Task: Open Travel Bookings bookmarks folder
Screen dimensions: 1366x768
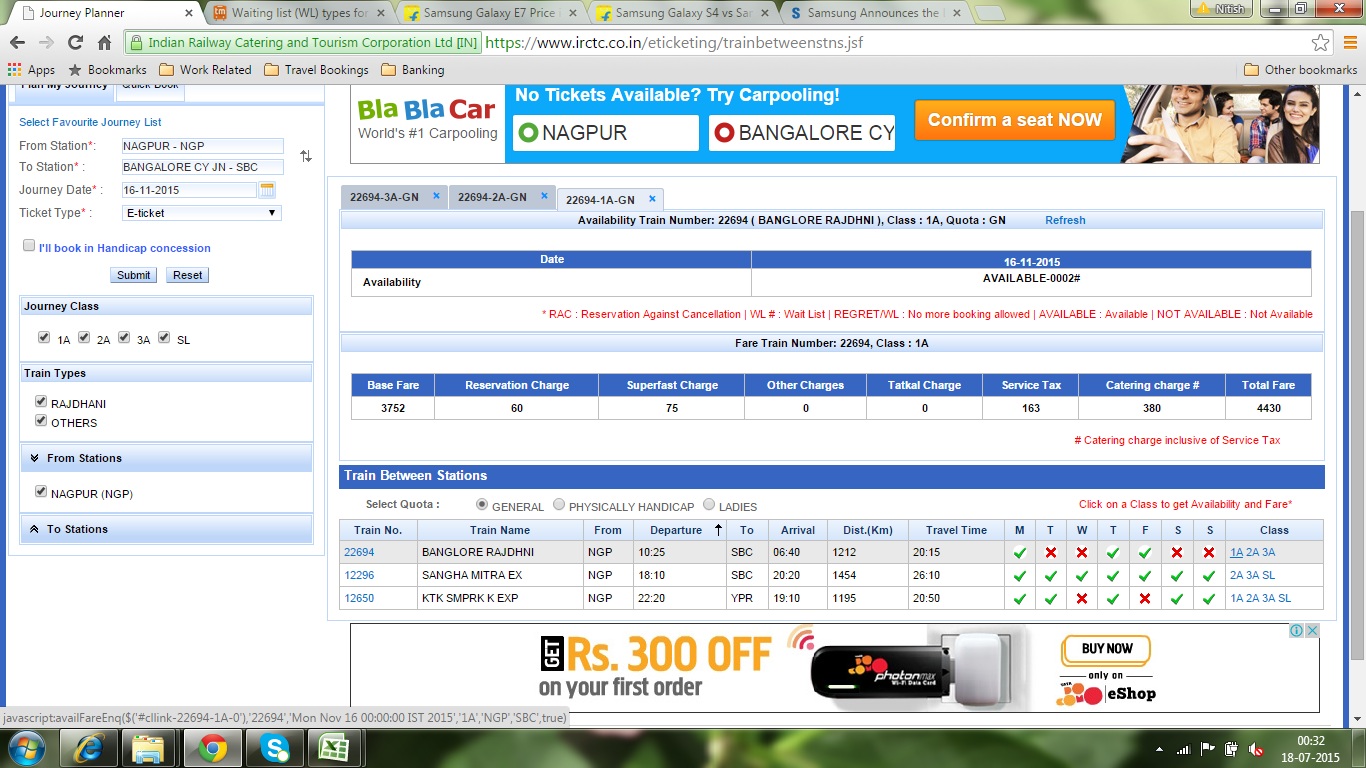Action: (316, 70)
